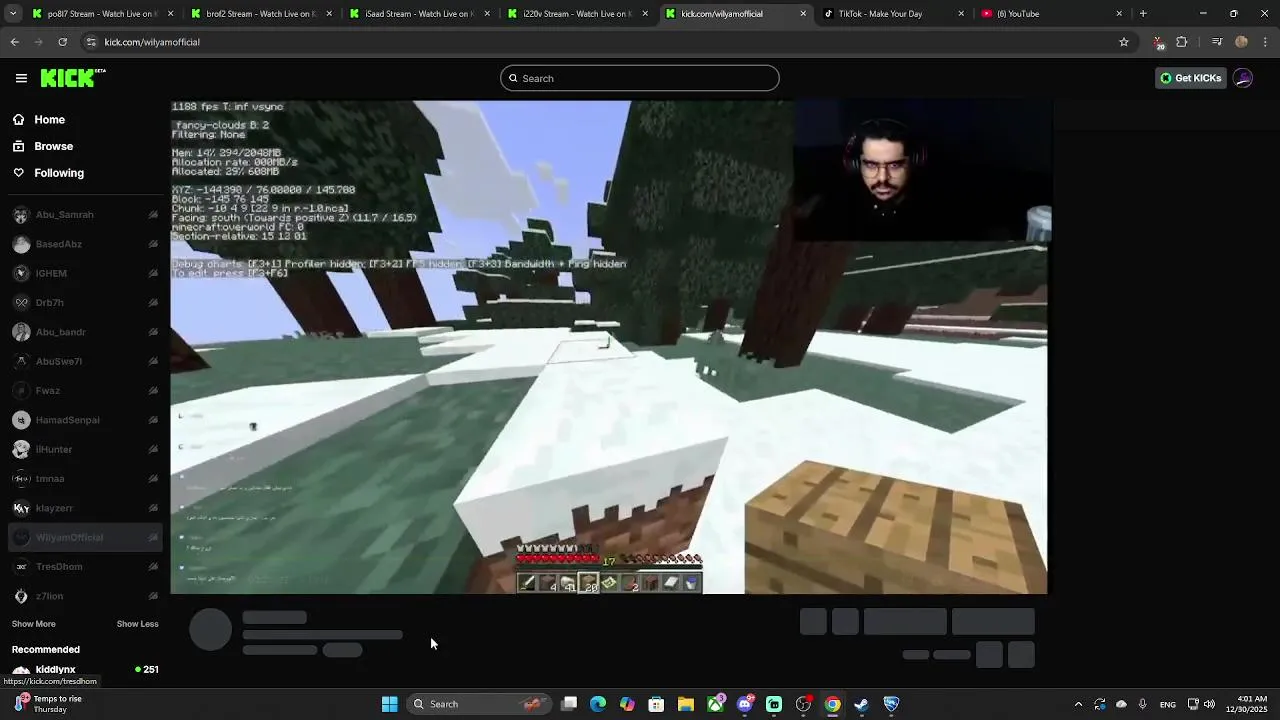Click the Windows taskbar Search box
The width and height of the screenshot is (1280, 720).
479,704
